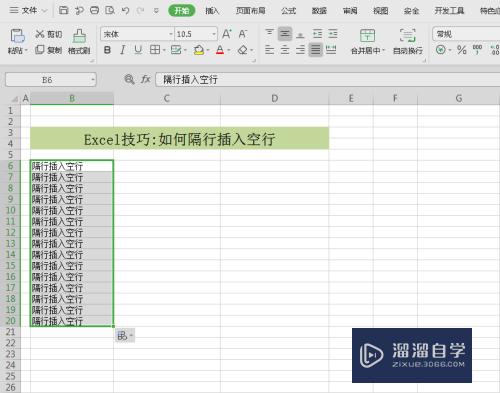Decrease font size with A- icon
Image resolution: width=500 pixels, height=393 pixels.
pyautogui.click(x=243, y=34)
